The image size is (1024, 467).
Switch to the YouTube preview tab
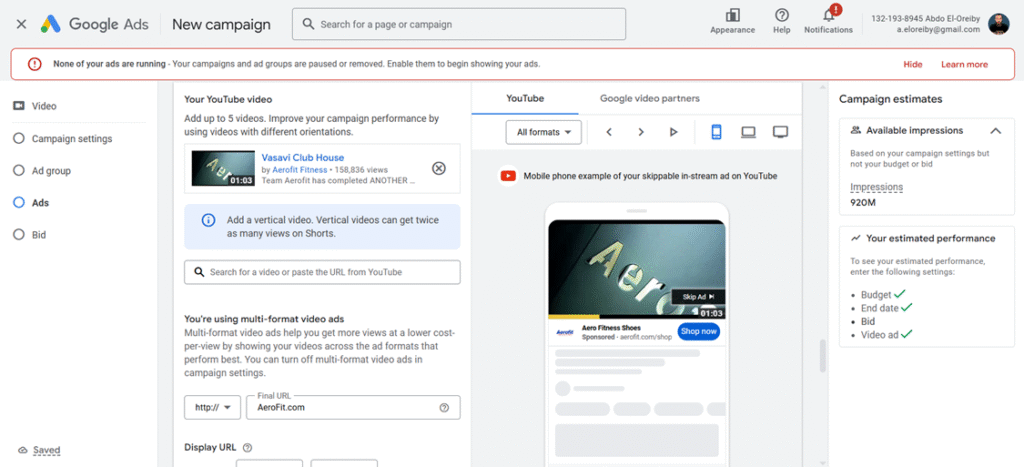tap(524, 98)
